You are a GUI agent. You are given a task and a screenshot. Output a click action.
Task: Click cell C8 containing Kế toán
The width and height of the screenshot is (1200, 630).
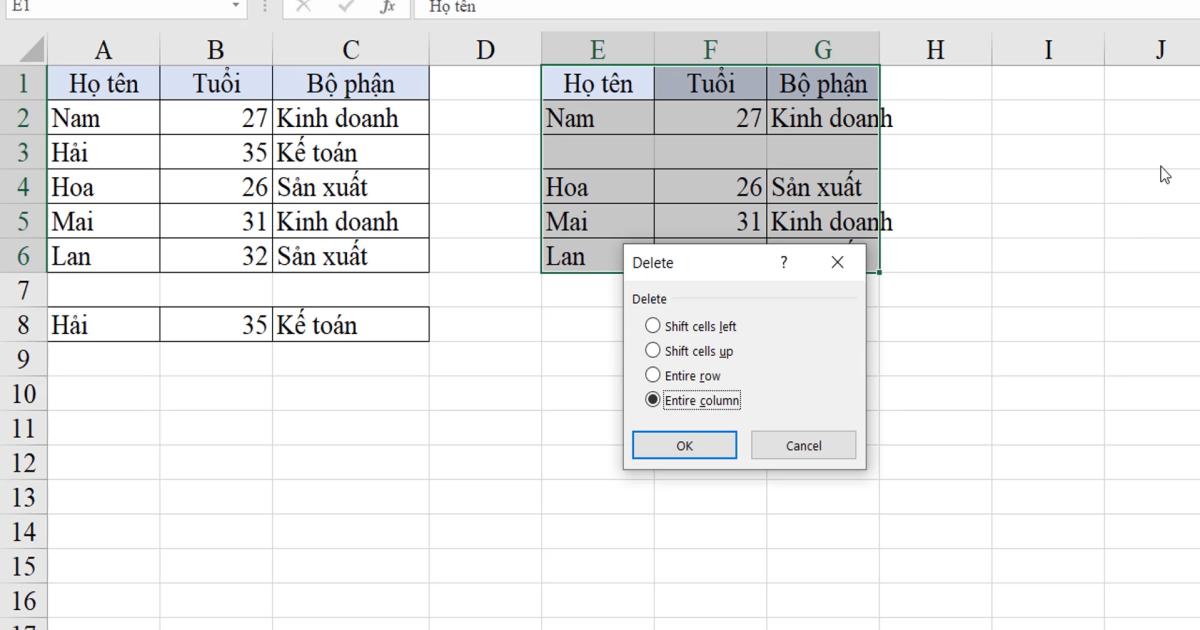350,323
